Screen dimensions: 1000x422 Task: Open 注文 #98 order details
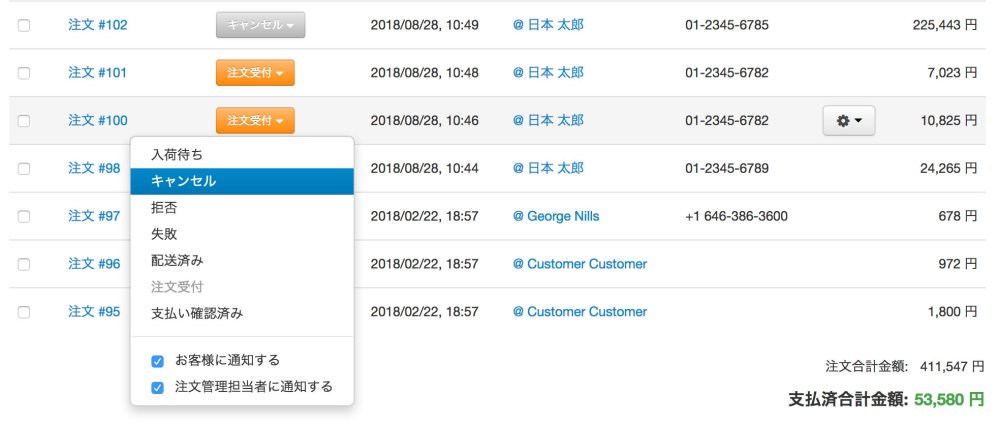click(94, 168)
